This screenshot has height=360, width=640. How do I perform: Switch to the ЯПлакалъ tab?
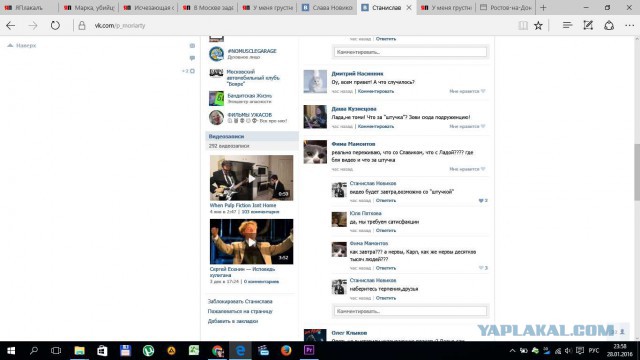point(29,7)
